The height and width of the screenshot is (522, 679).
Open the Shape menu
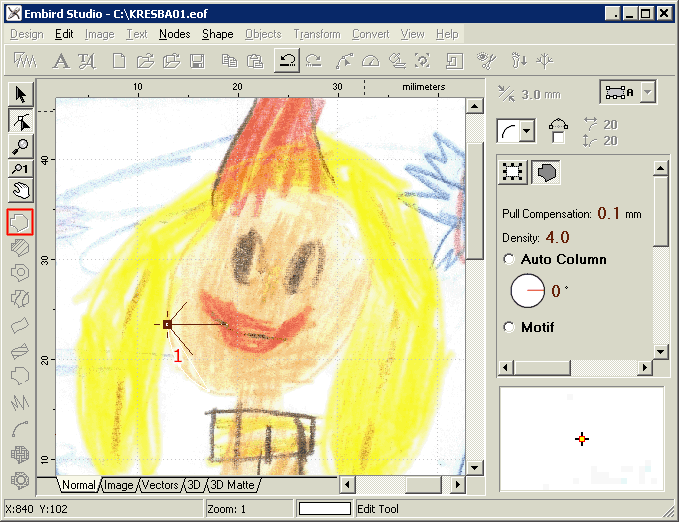click(x=217, y=34)
